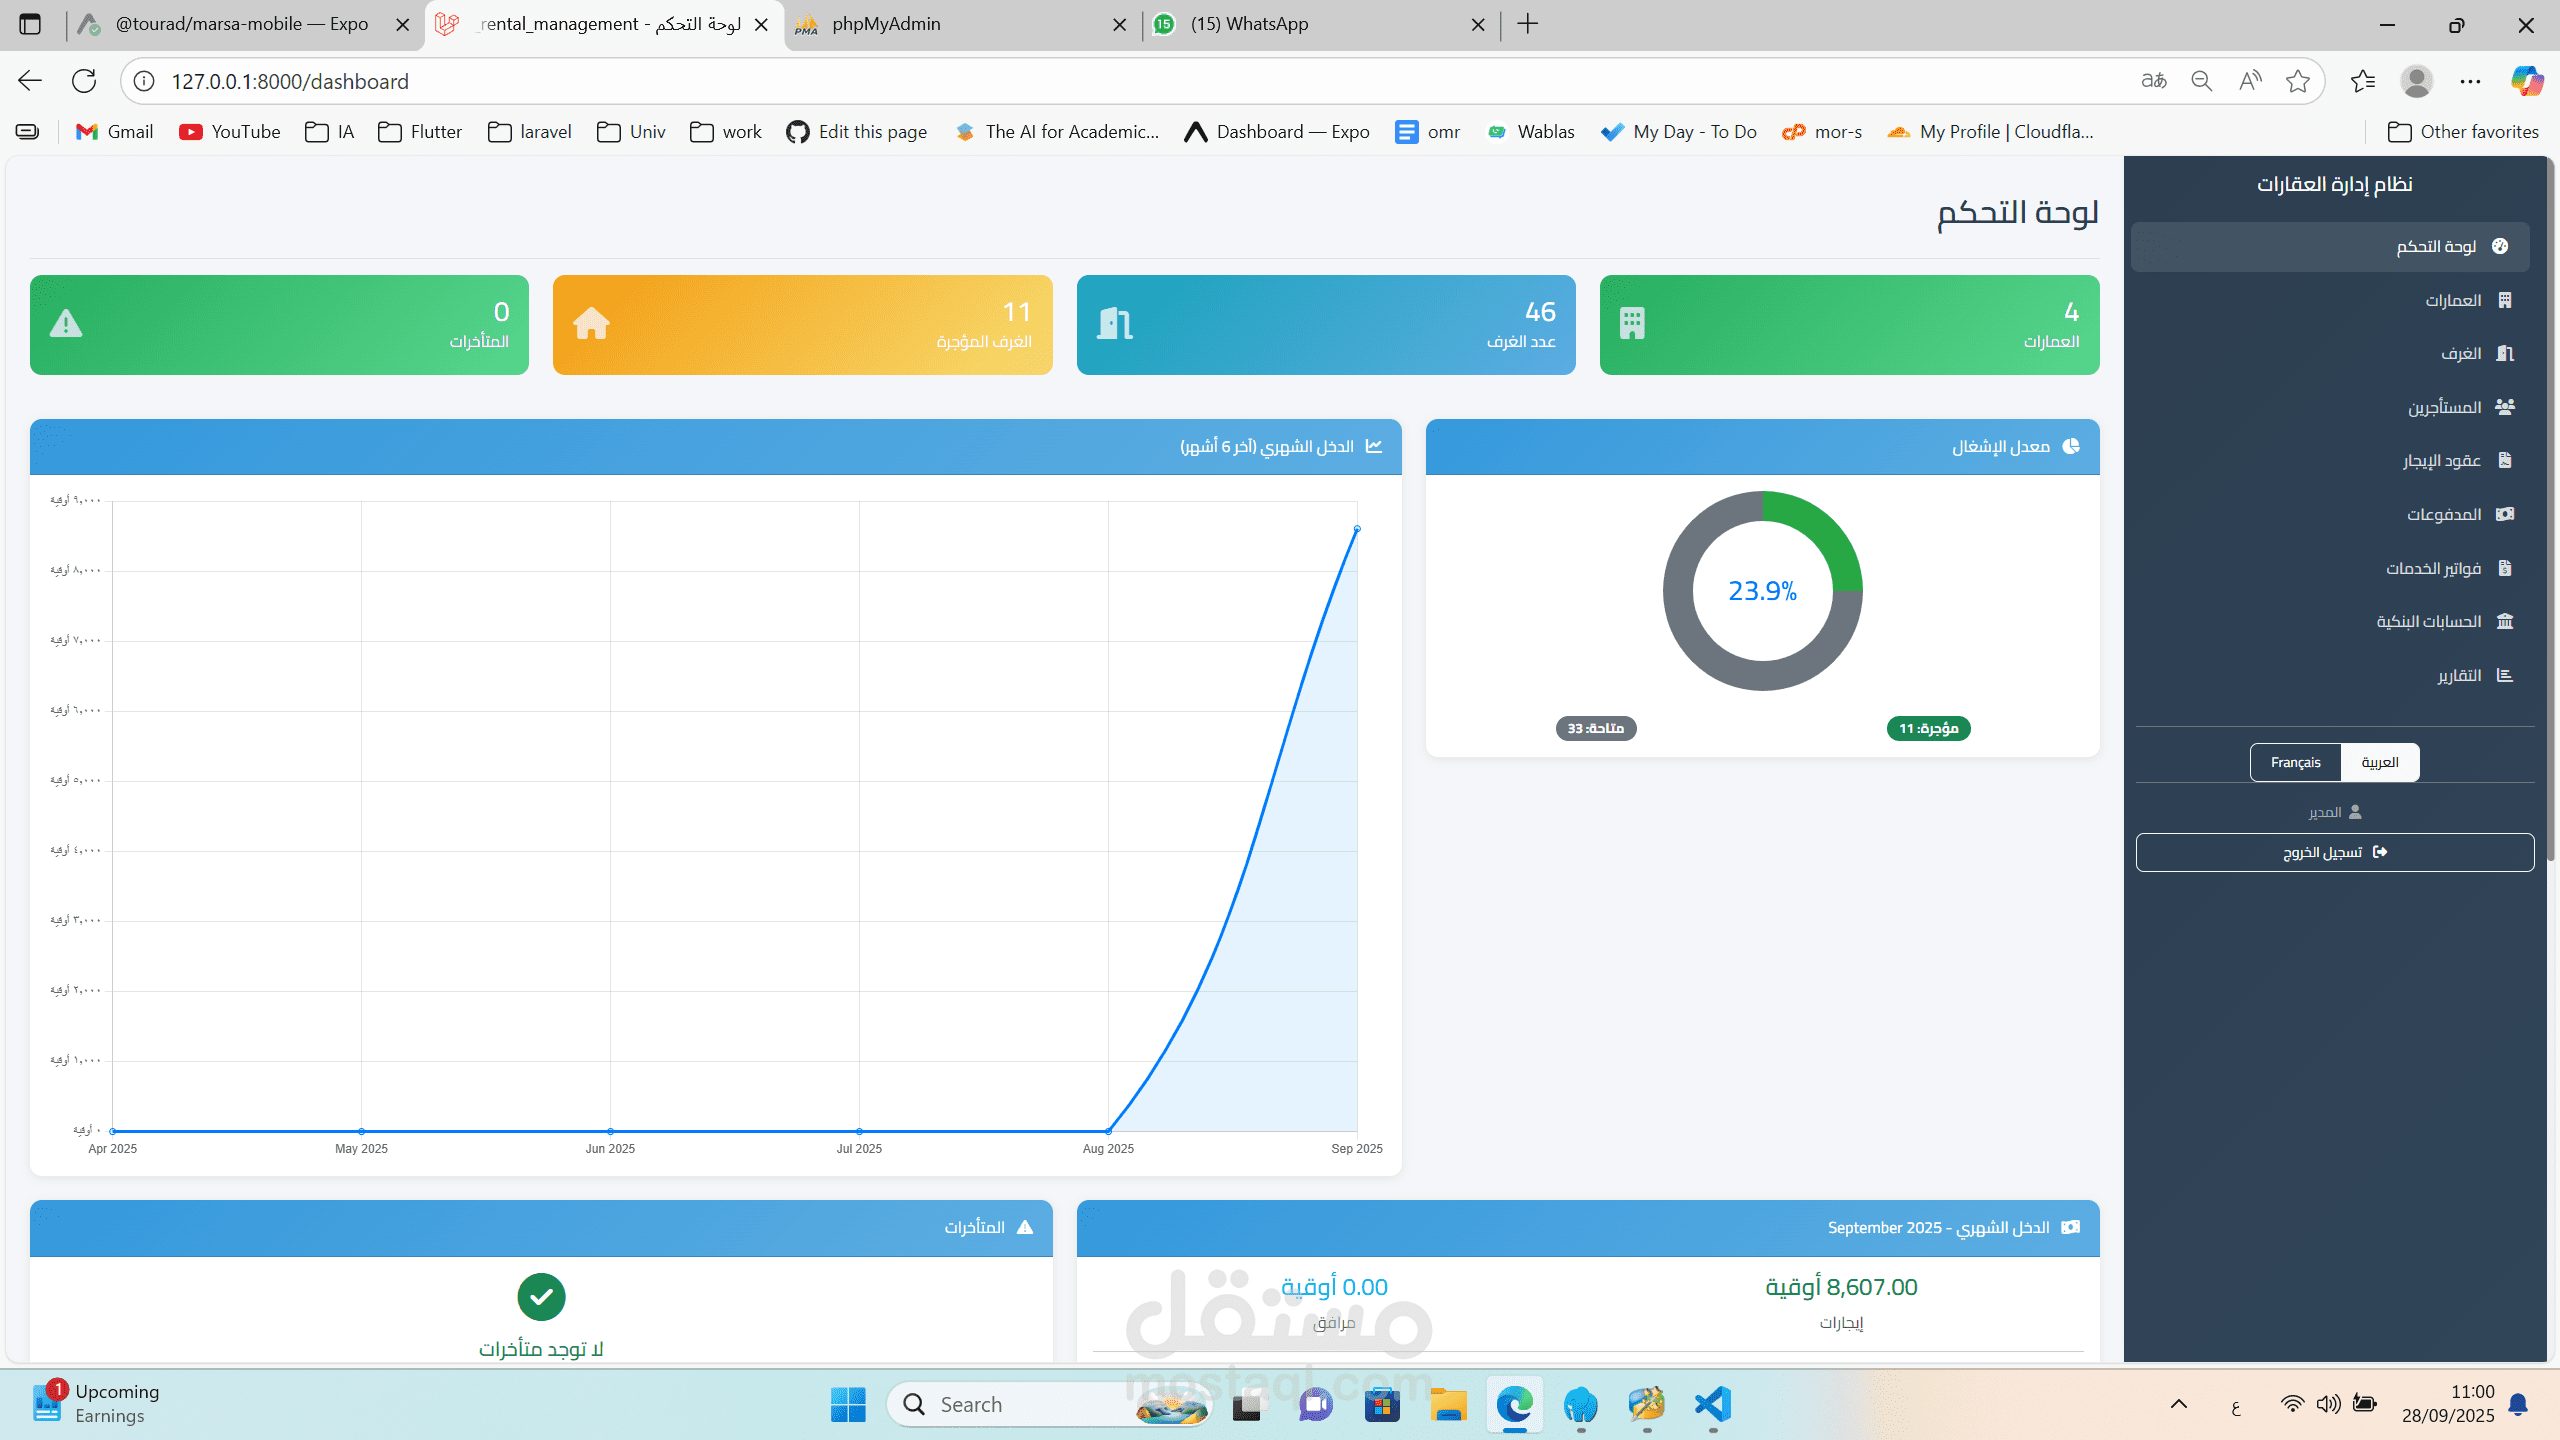Image resolution: width=2560 pixels, height=1440 pixels.
Task: Click the rental contracts document icon
Action: [x=2504, y=460]
